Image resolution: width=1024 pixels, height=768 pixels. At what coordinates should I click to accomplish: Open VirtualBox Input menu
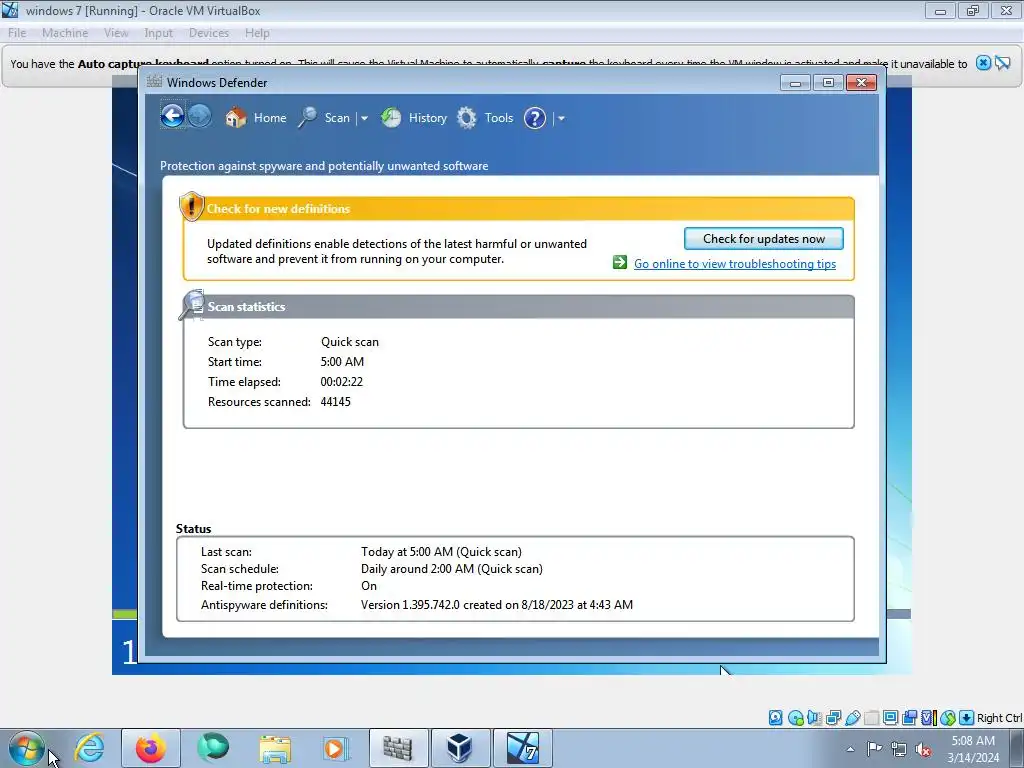click(x=159, y=33)
